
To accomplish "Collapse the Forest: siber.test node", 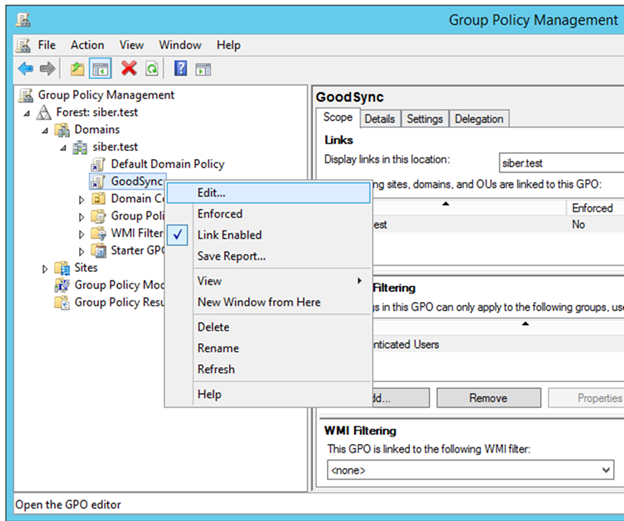I will [27, 113].
